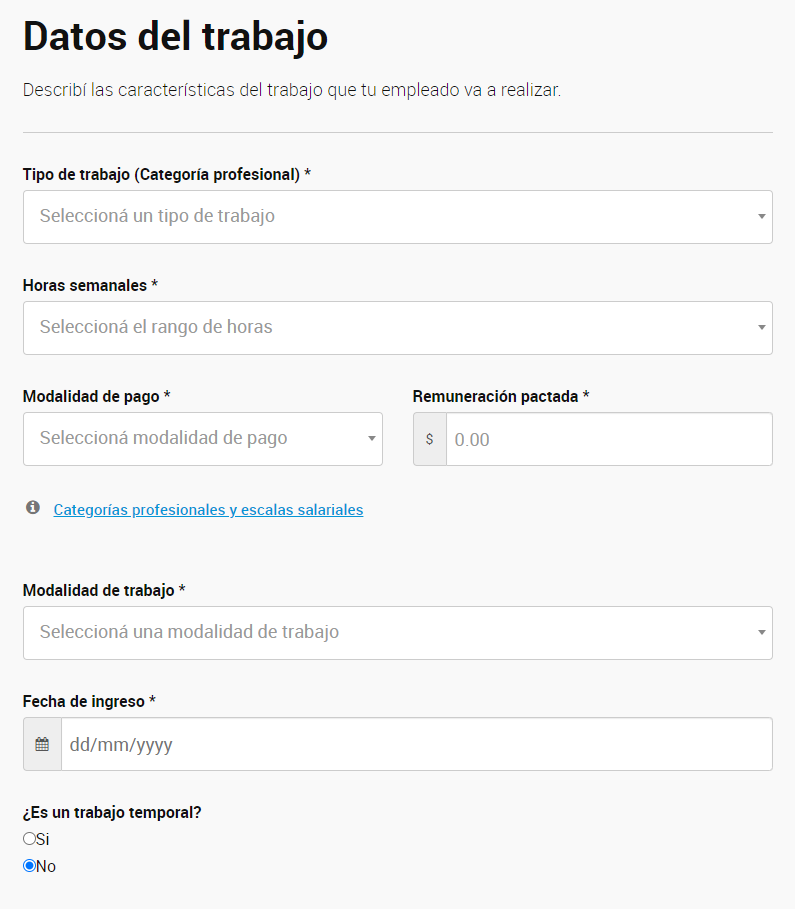Click the 'No' radio label text
This screenshot has width=795, height=909.
(x=46, y=867)
